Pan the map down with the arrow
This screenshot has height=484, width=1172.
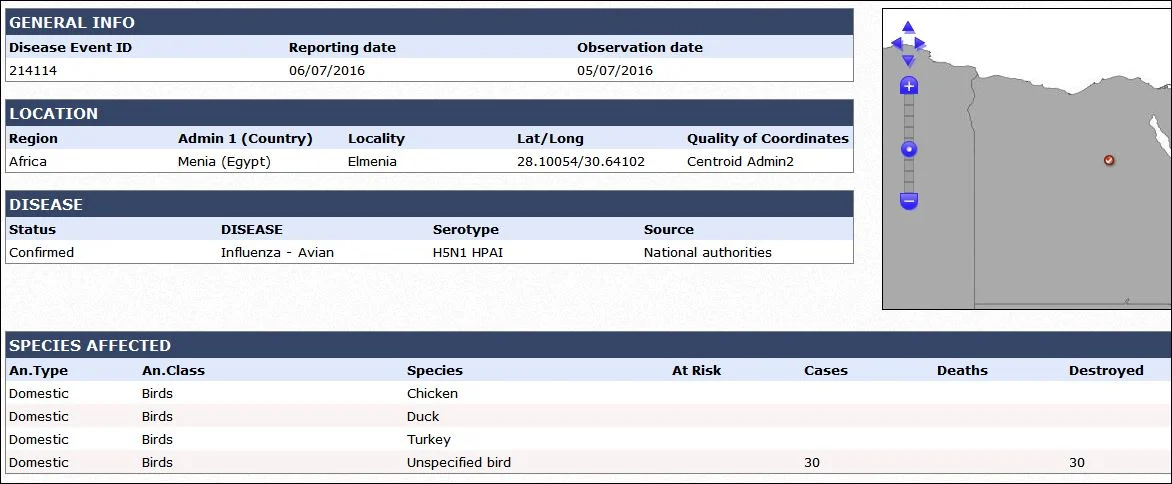(908, 60)
